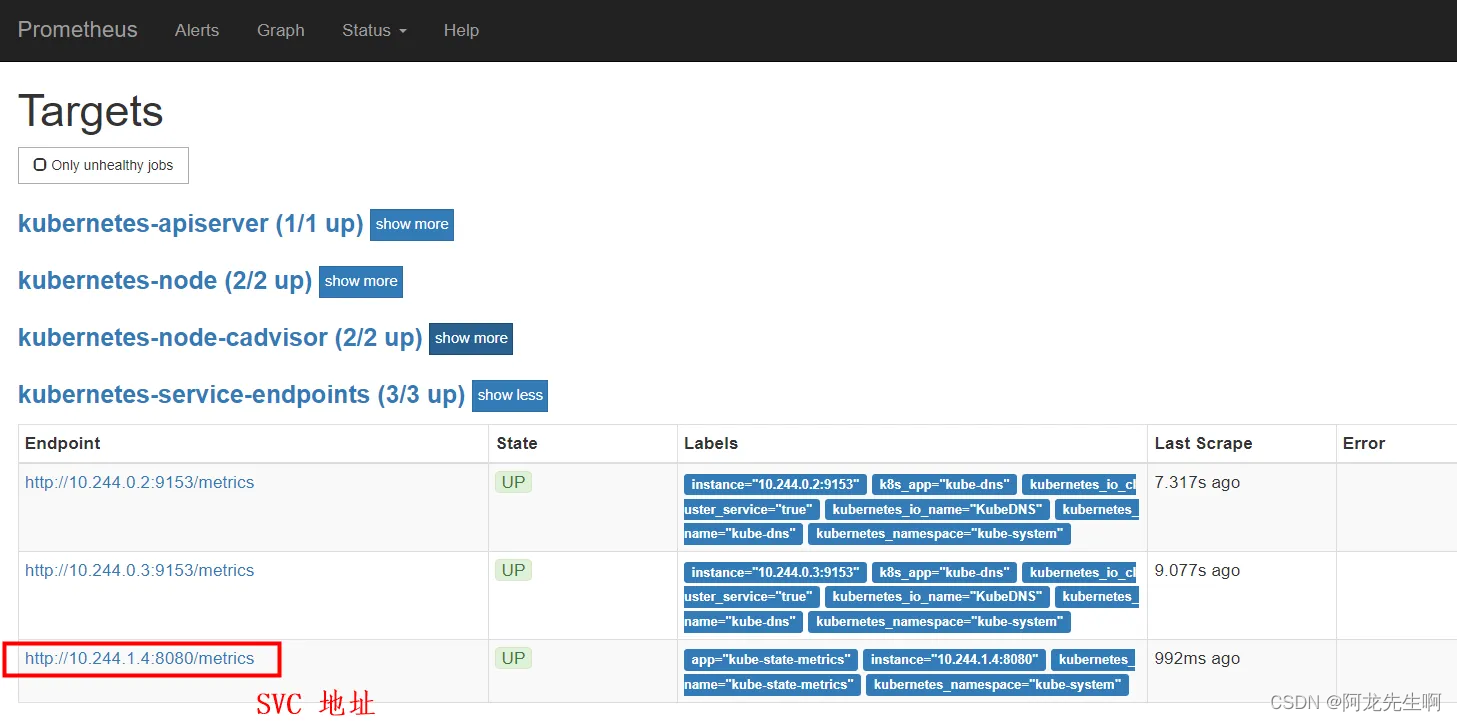Go to the Graph page
Screen dimensions: 1457x721
[280, 30]
